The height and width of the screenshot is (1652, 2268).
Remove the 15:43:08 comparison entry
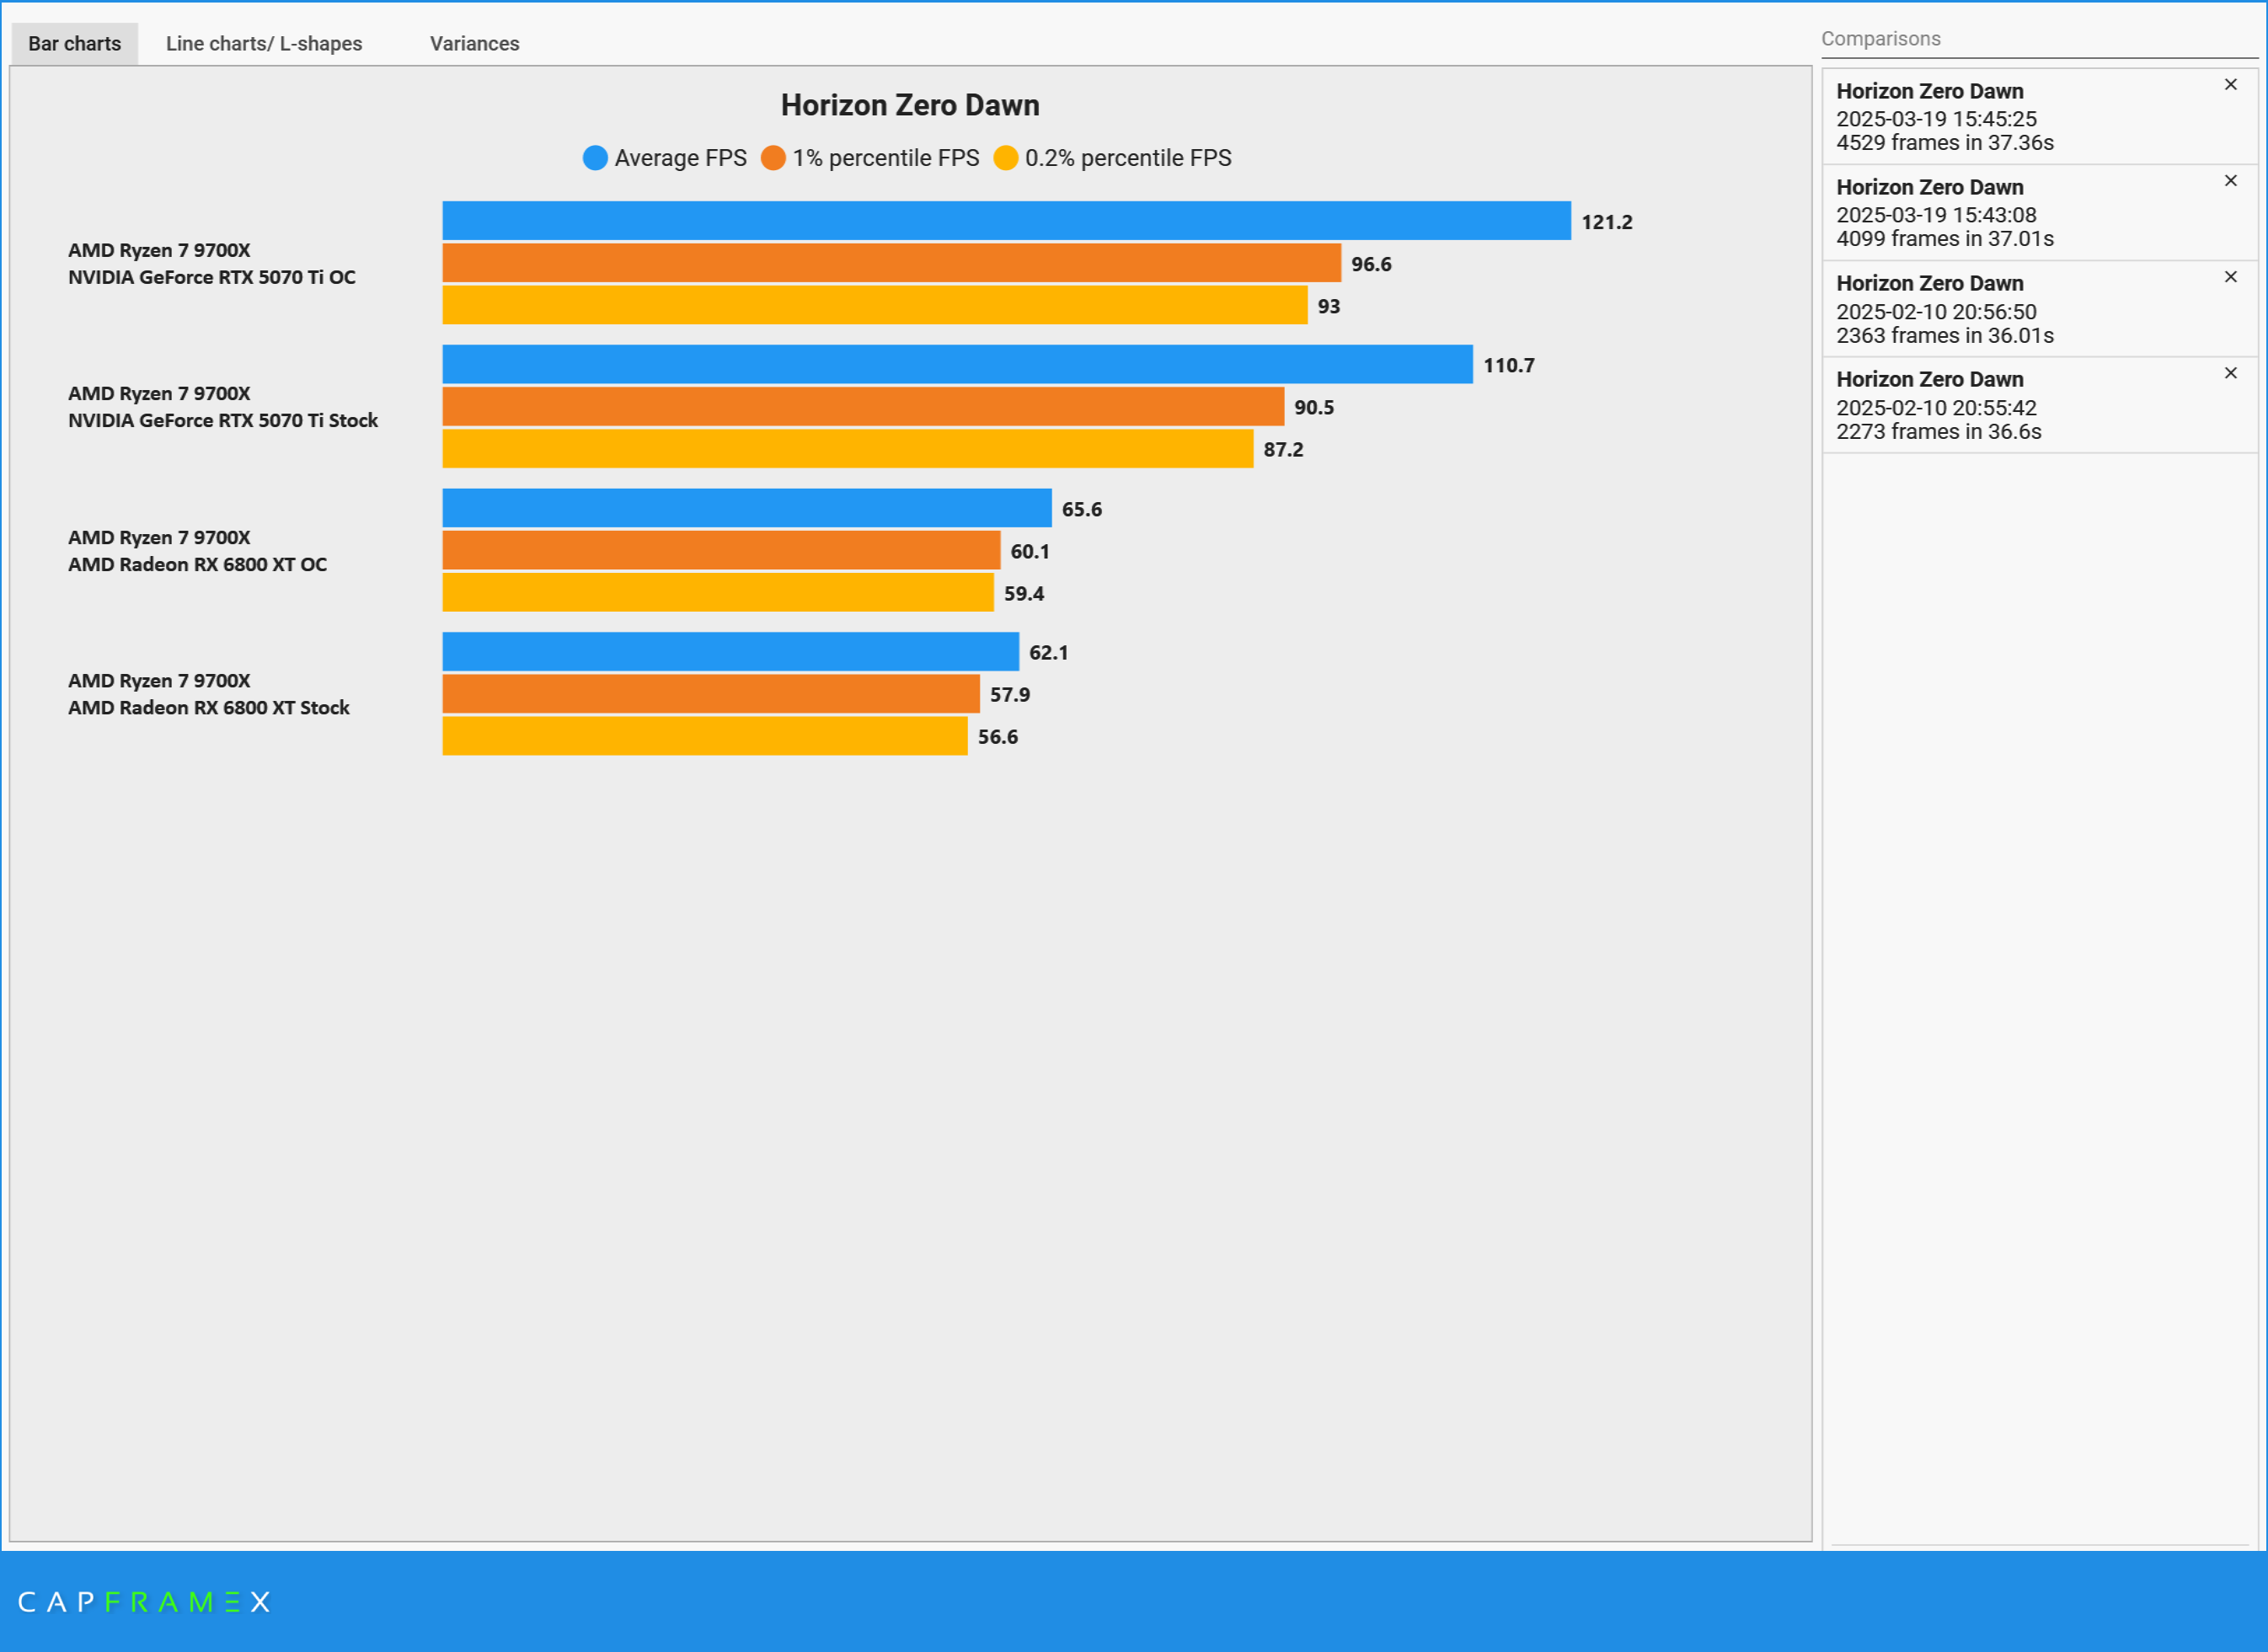[2230, 181]
